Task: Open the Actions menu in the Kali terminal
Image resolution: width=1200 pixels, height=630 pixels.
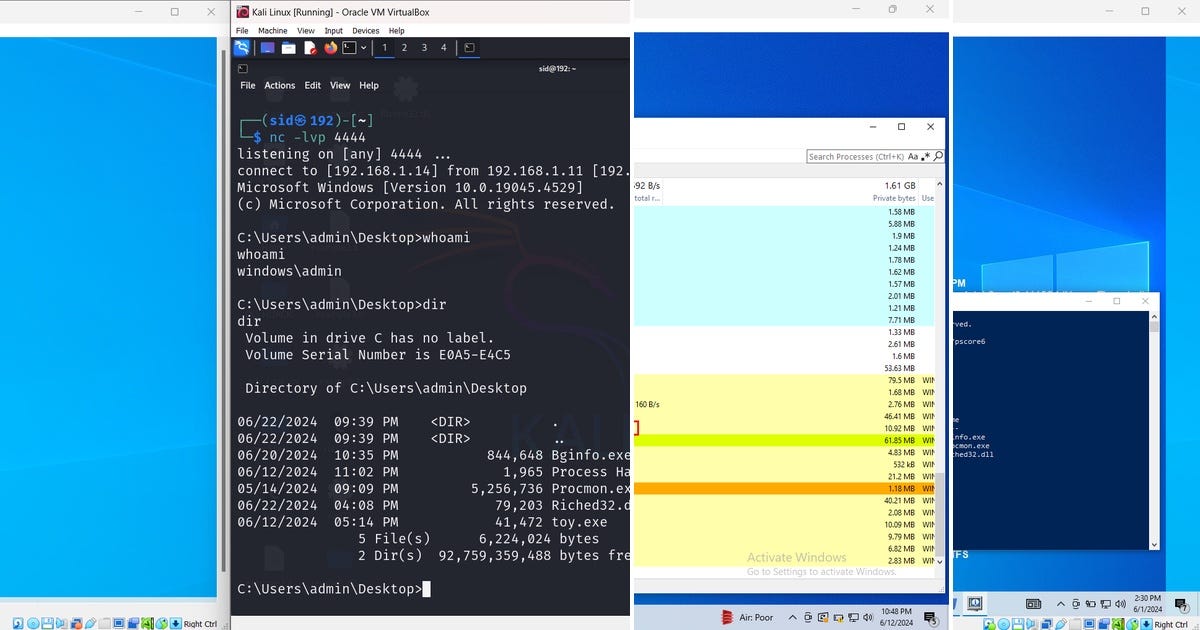Action: tap(279, 85)
